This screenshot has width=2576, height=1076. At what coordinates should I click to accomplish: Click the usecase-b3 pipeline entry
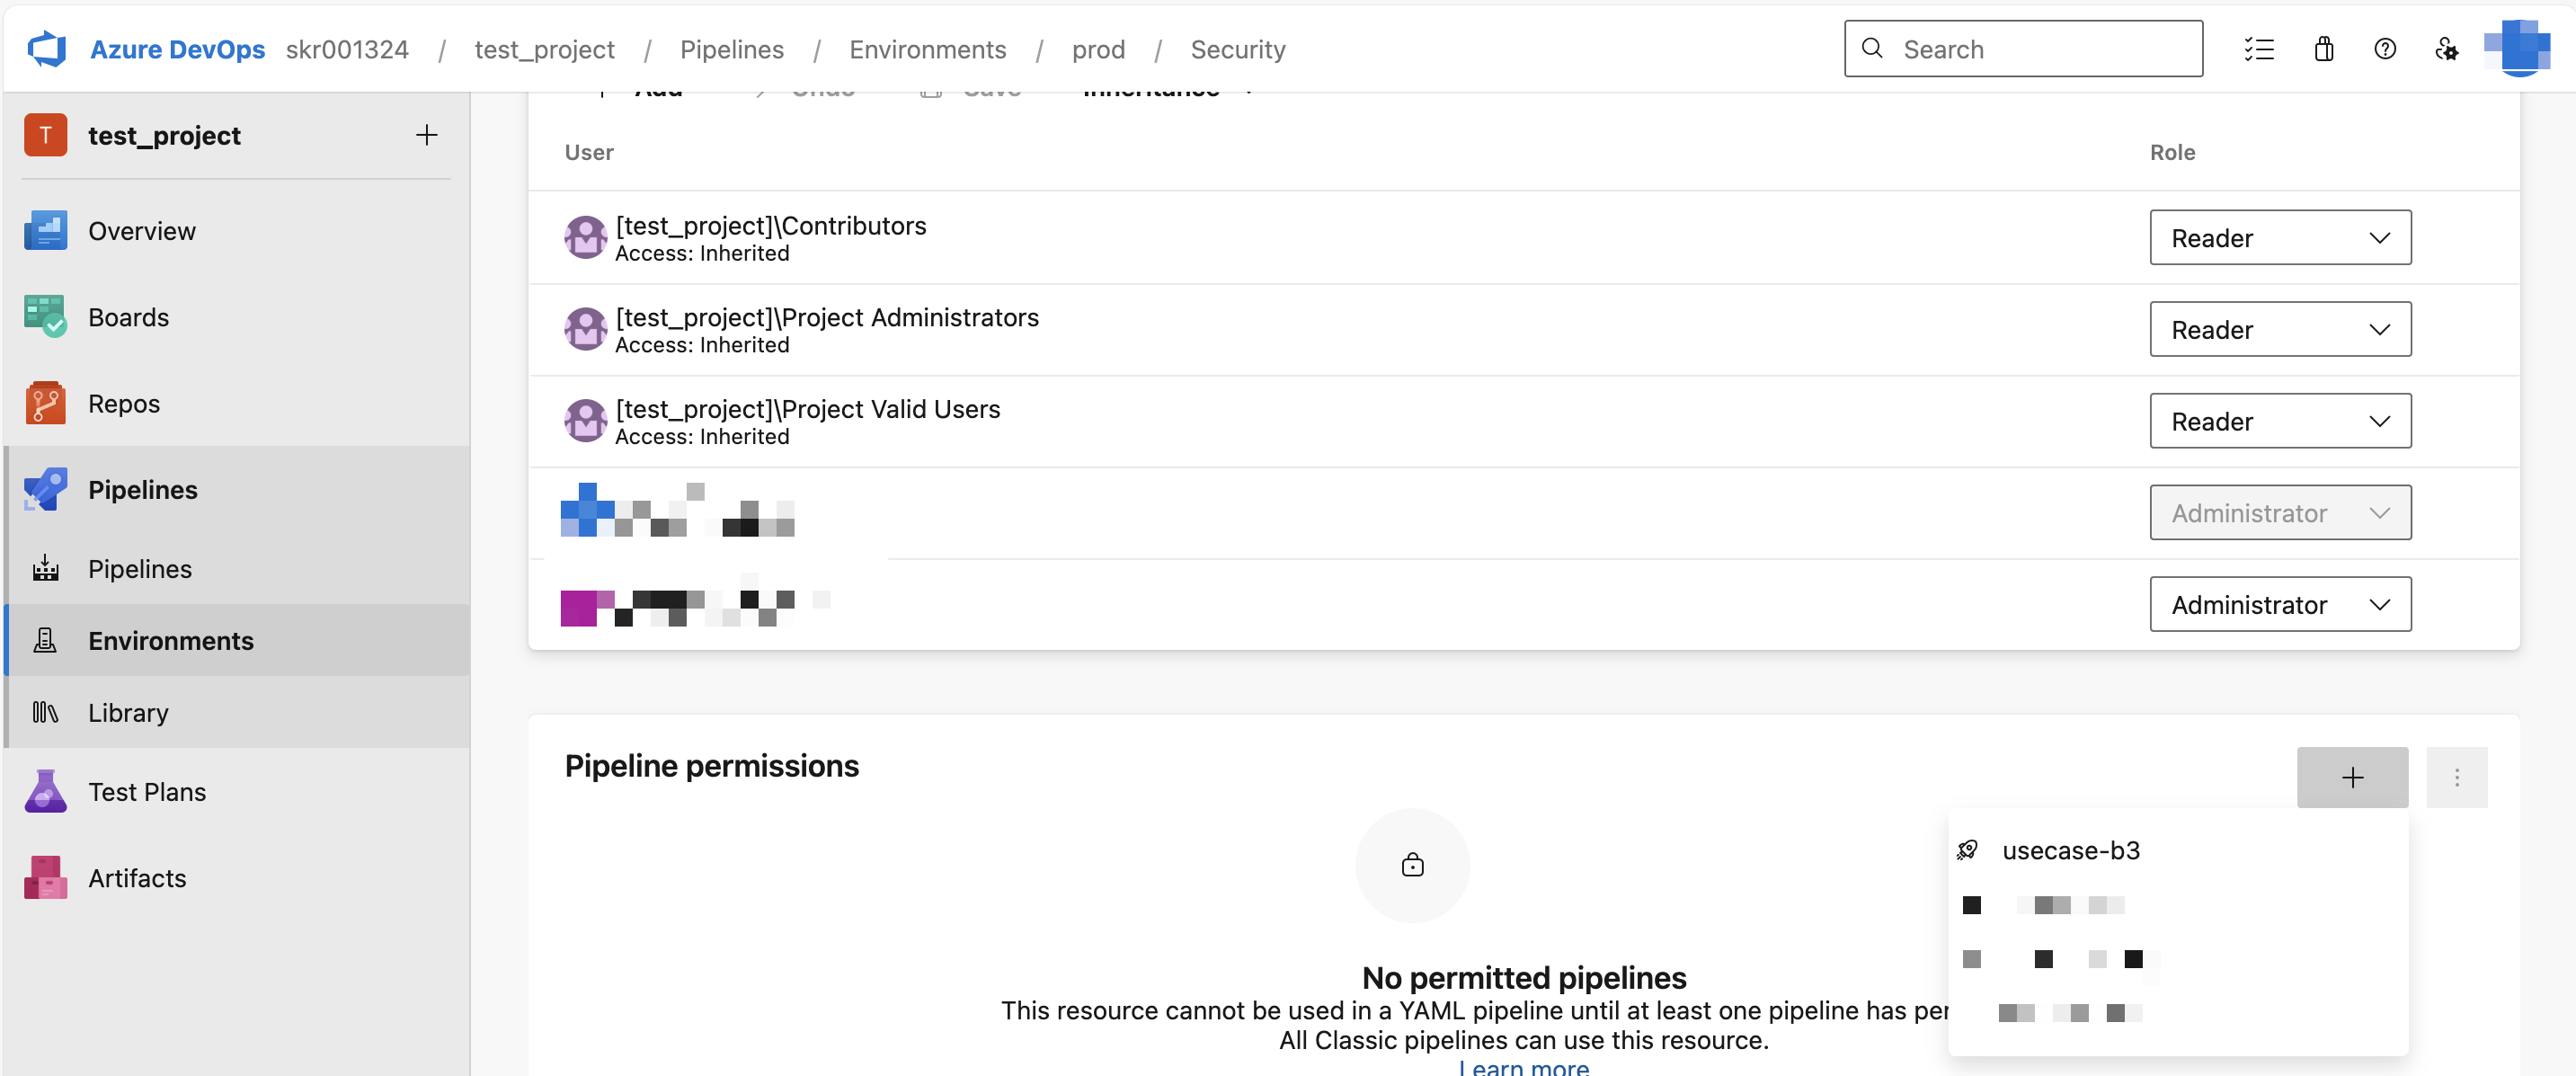(x=2070, y=850)
